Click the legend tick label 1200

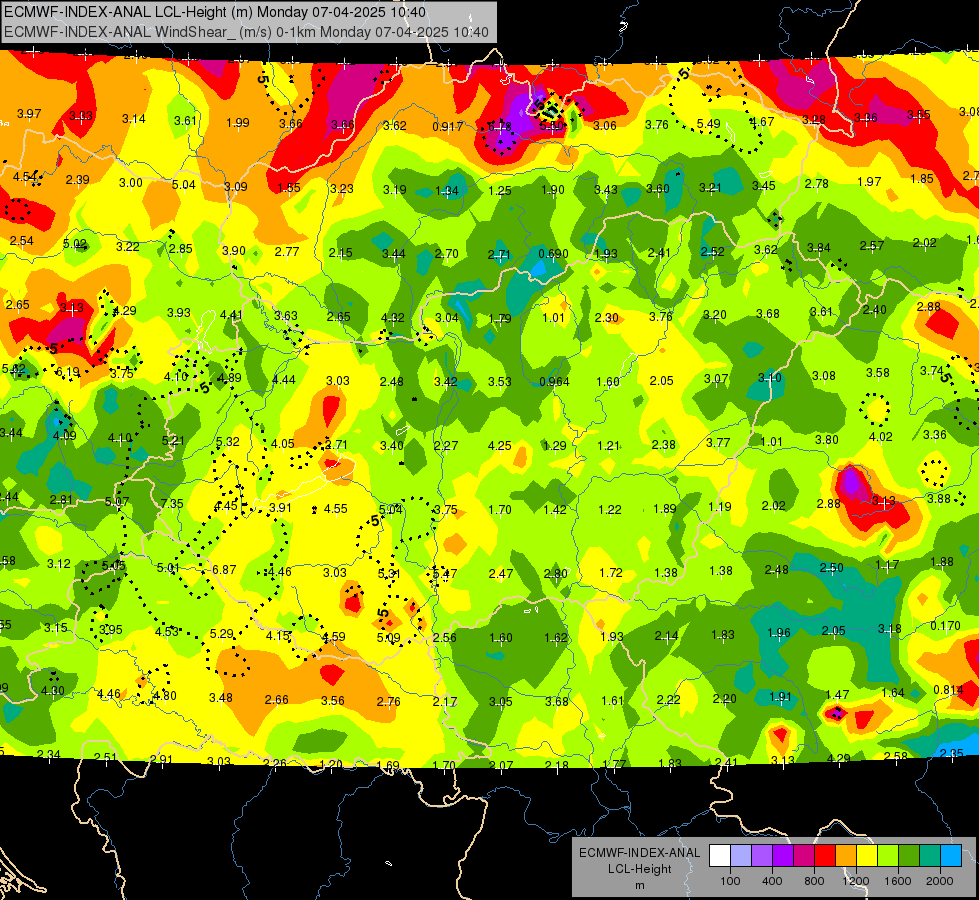[855, 881]
